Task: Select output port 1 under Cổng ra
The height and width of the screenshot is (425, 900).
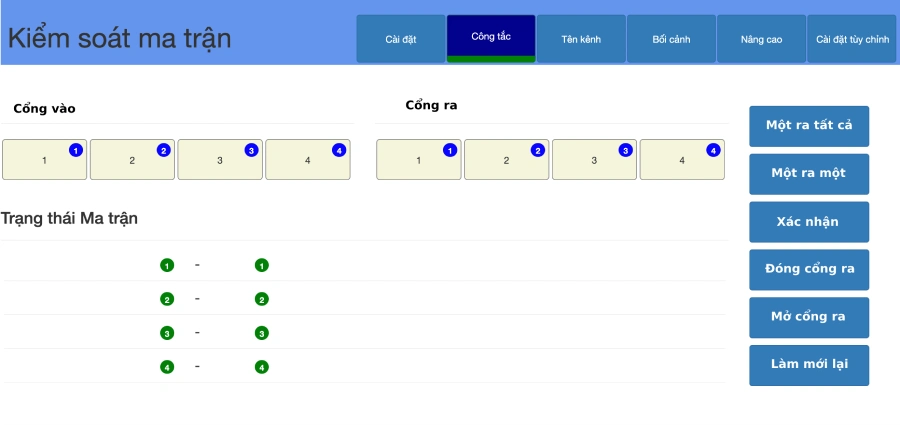Action: point(418,160)
